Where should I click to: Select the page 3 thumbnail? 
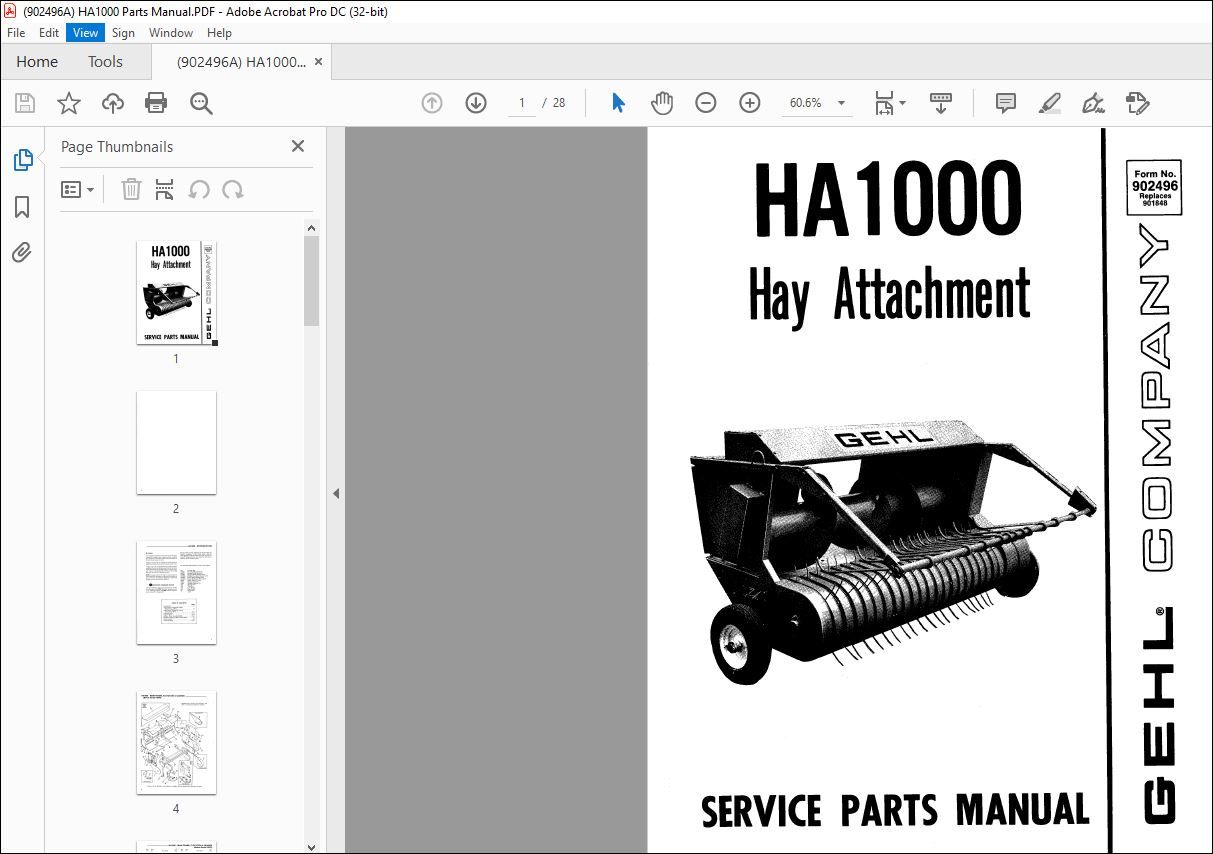(x=176, y=593)
